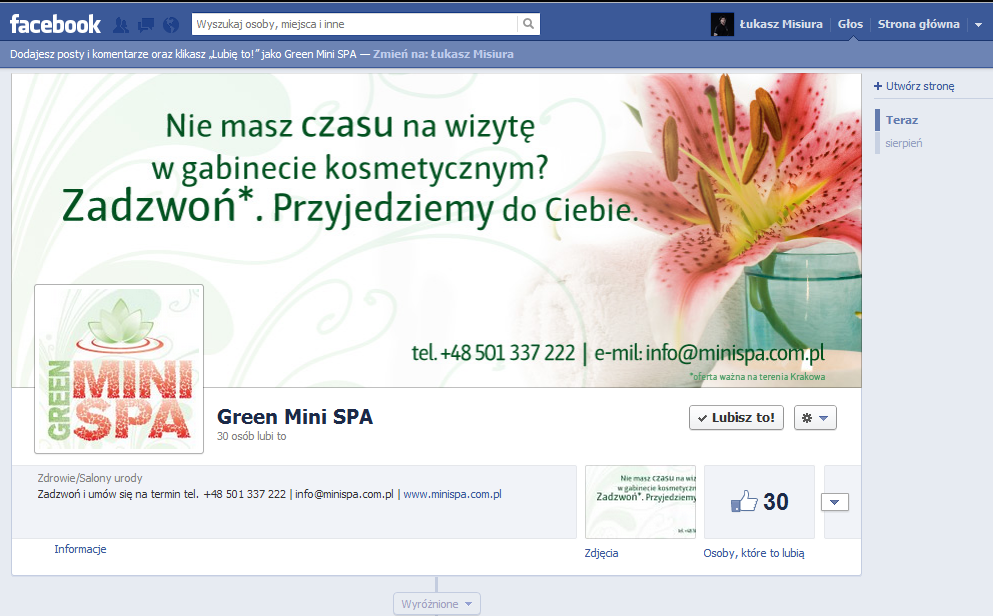Click the Green Mini SPA page title
The height and width of the screenshot is (616, 993).
(295, 417)
